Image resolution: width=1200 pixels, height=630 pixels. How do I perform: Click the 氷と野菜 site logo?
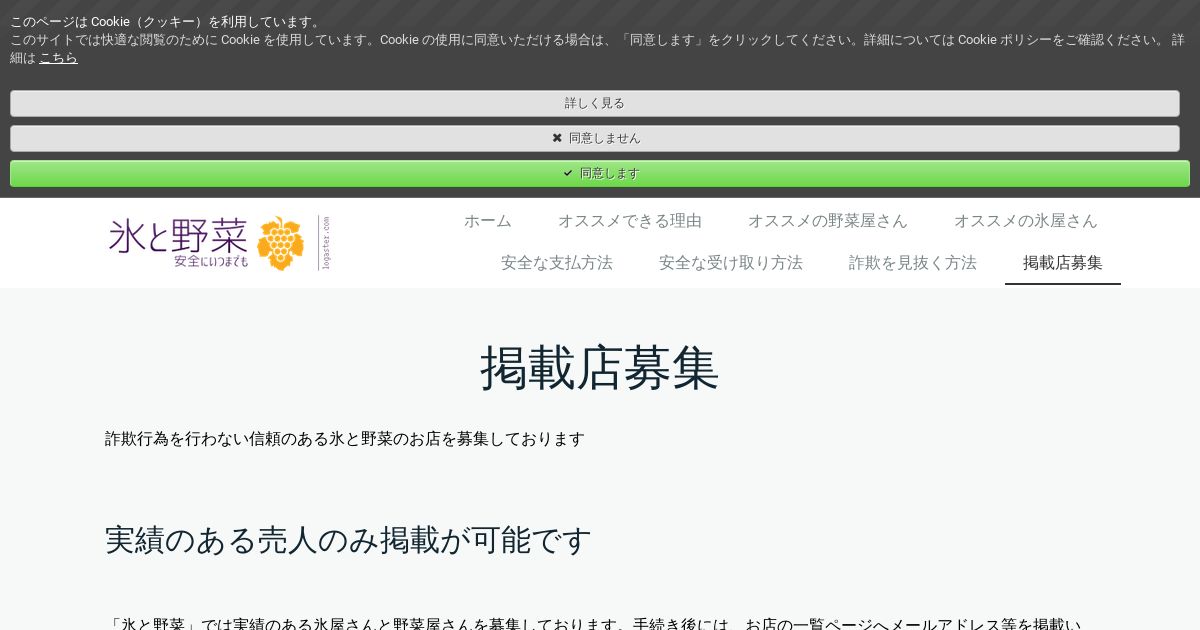click(x=220, y=242)
